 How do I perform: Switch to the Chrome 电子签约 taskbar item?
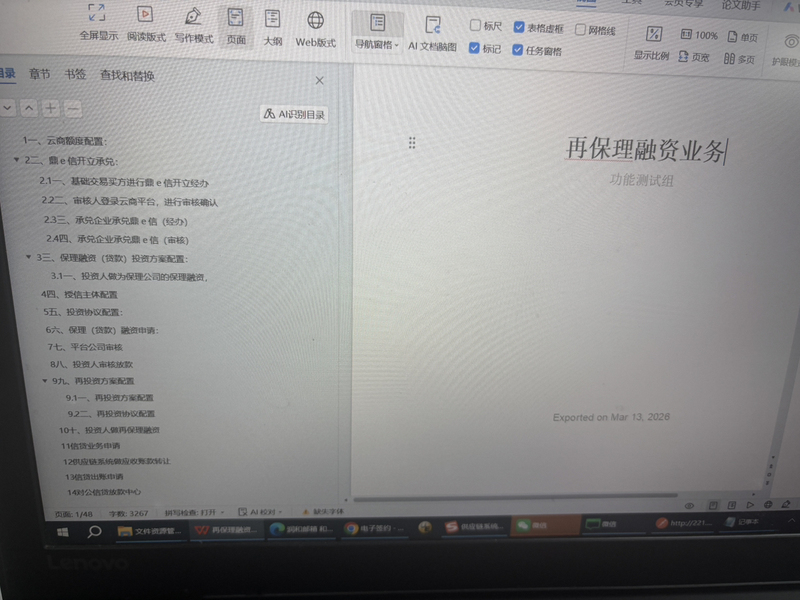[374, 528]
